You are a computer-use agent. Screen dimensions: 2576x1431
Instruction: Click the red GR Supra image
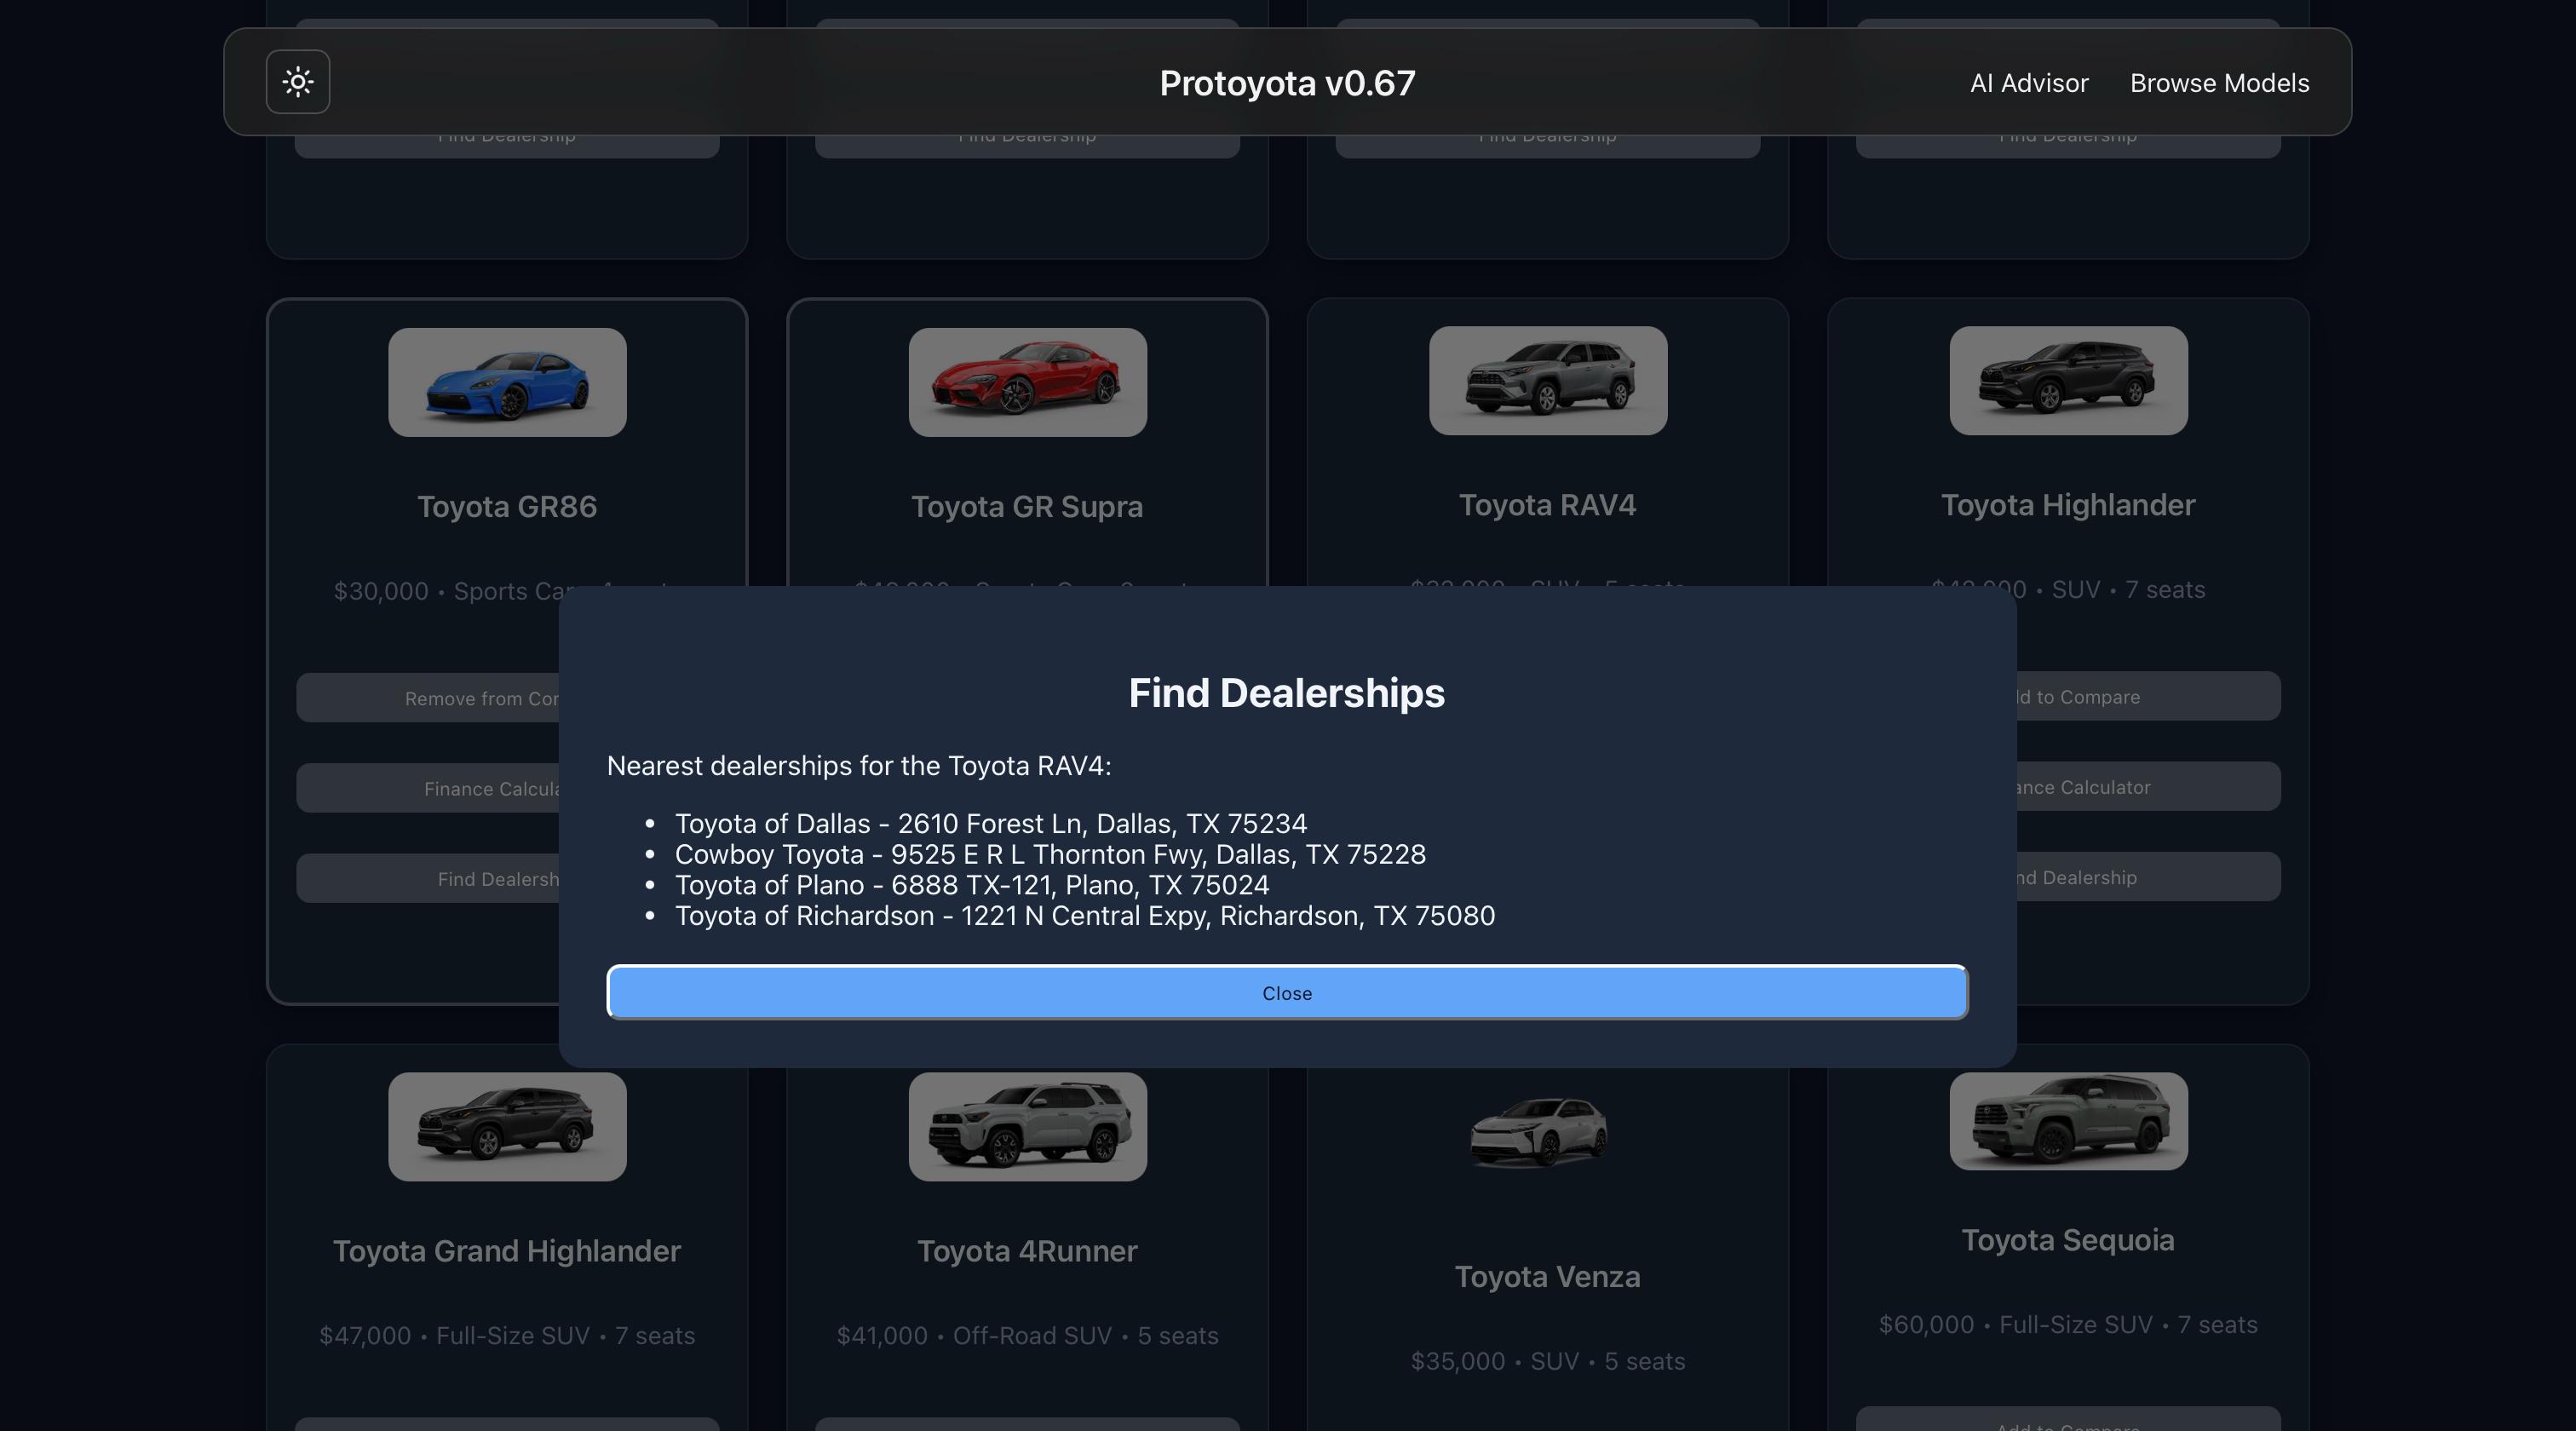(x=1027, y=382)
